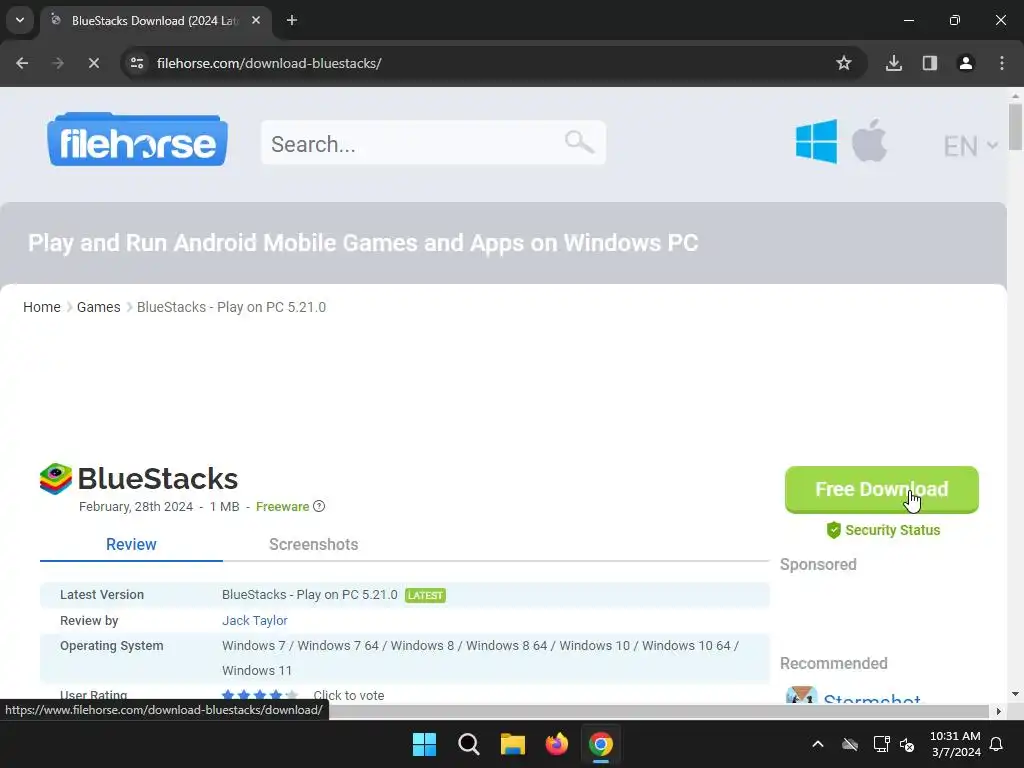Click the search magnifier icon
Image resolution: width=1024 pixels, height=768 pixels.
pos(579,142)
